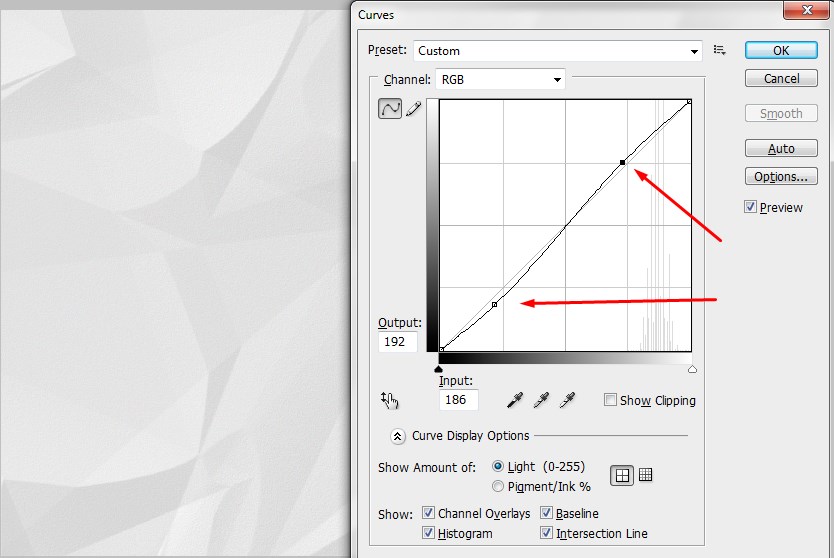This screenshot has width=834, height=558.
Task: Disable Channel Overlays checkbox
Action: [x=428, y=513]
